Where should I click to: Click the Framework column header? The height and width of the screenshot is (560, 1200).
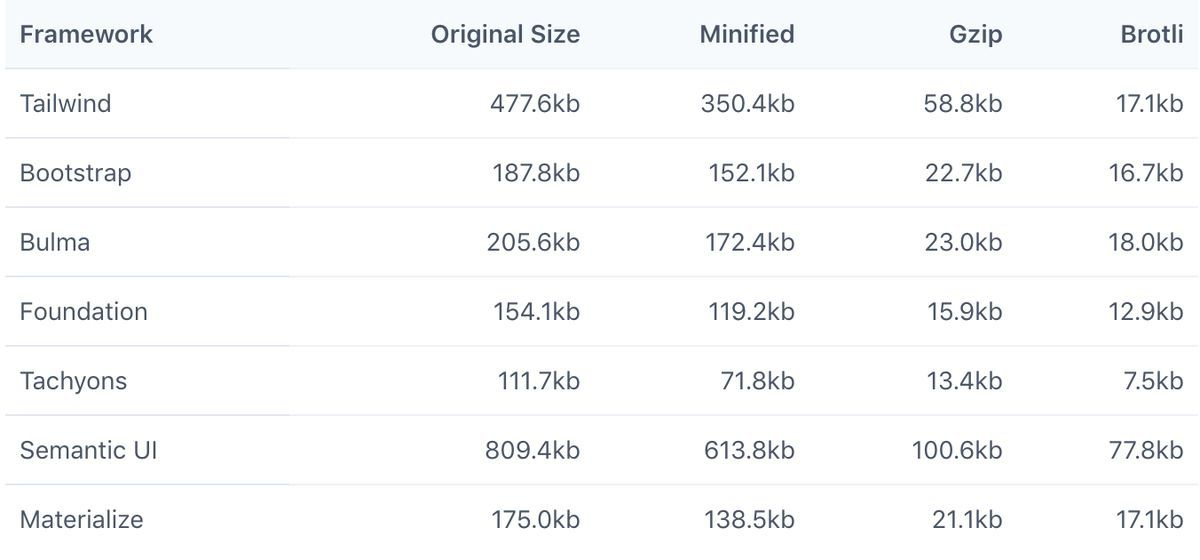coord(86,34)
